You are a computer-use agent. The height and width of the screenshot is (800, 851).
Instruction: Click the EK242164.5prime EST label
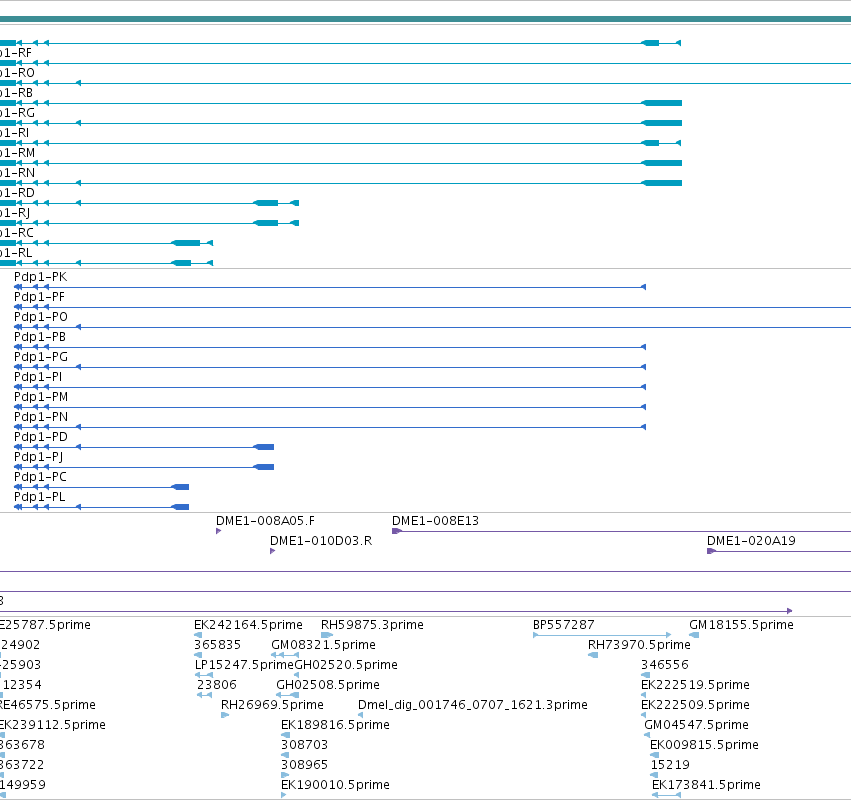(x=248, y=625)
